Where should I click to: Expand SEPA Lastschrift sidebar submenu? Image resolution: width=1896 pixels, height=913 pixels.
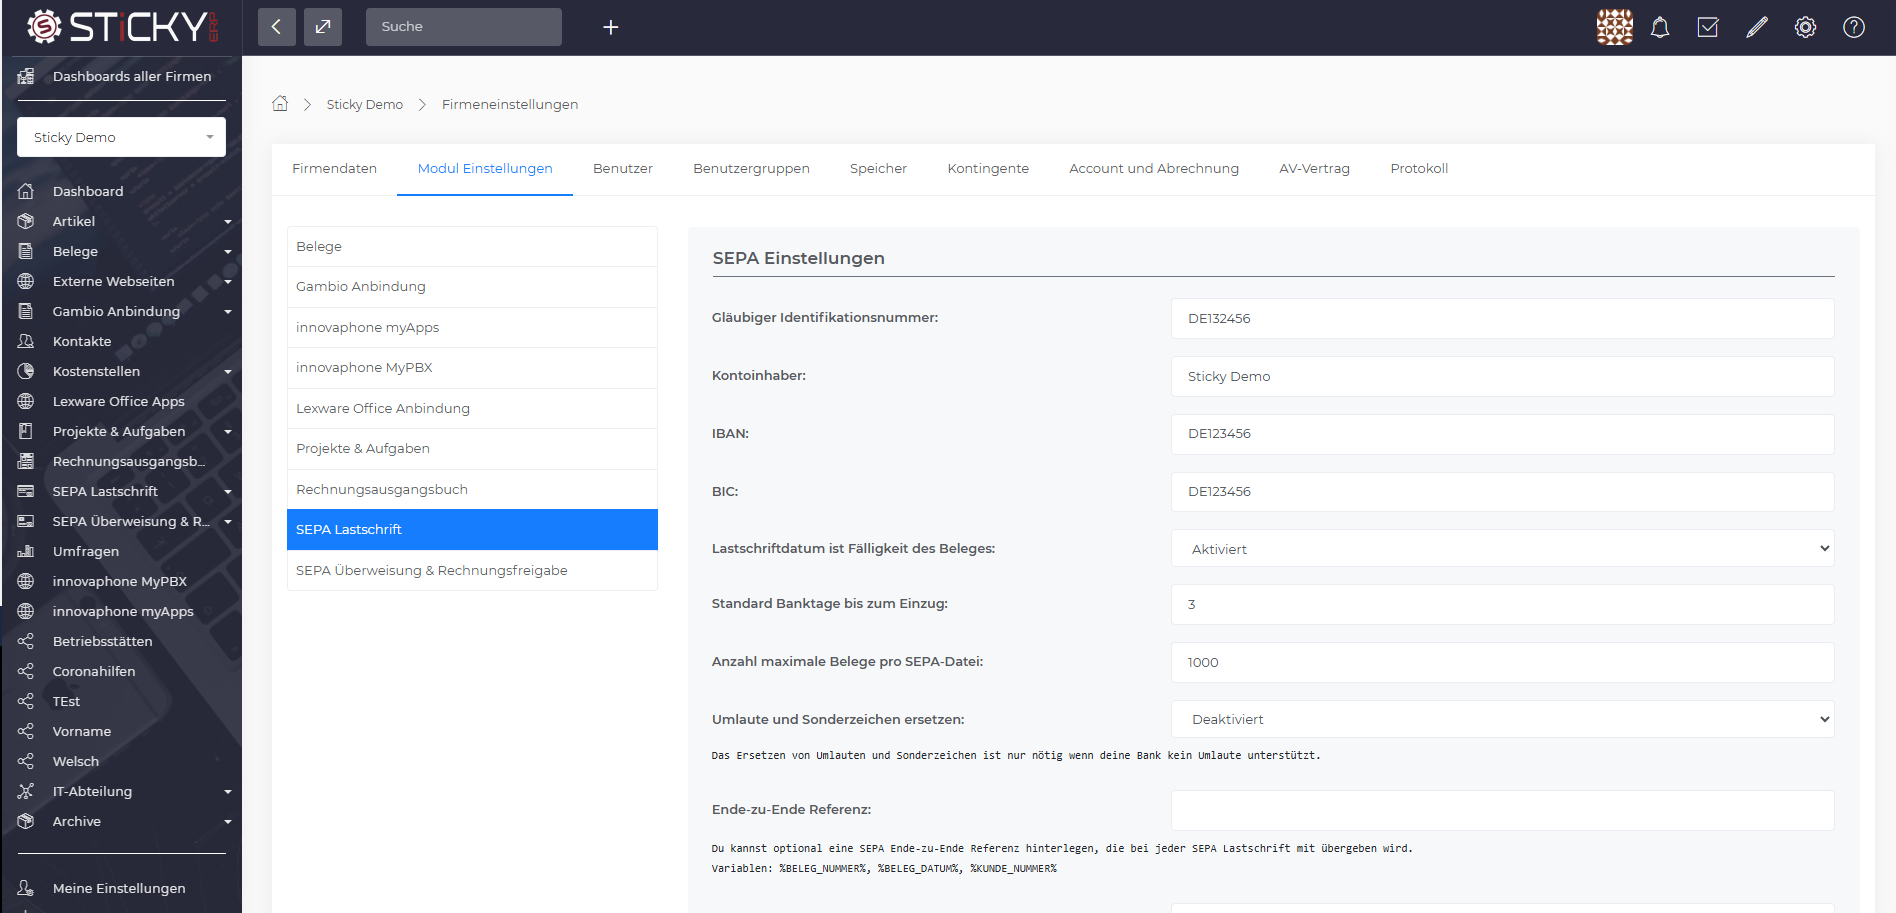(x=228, y=492)
